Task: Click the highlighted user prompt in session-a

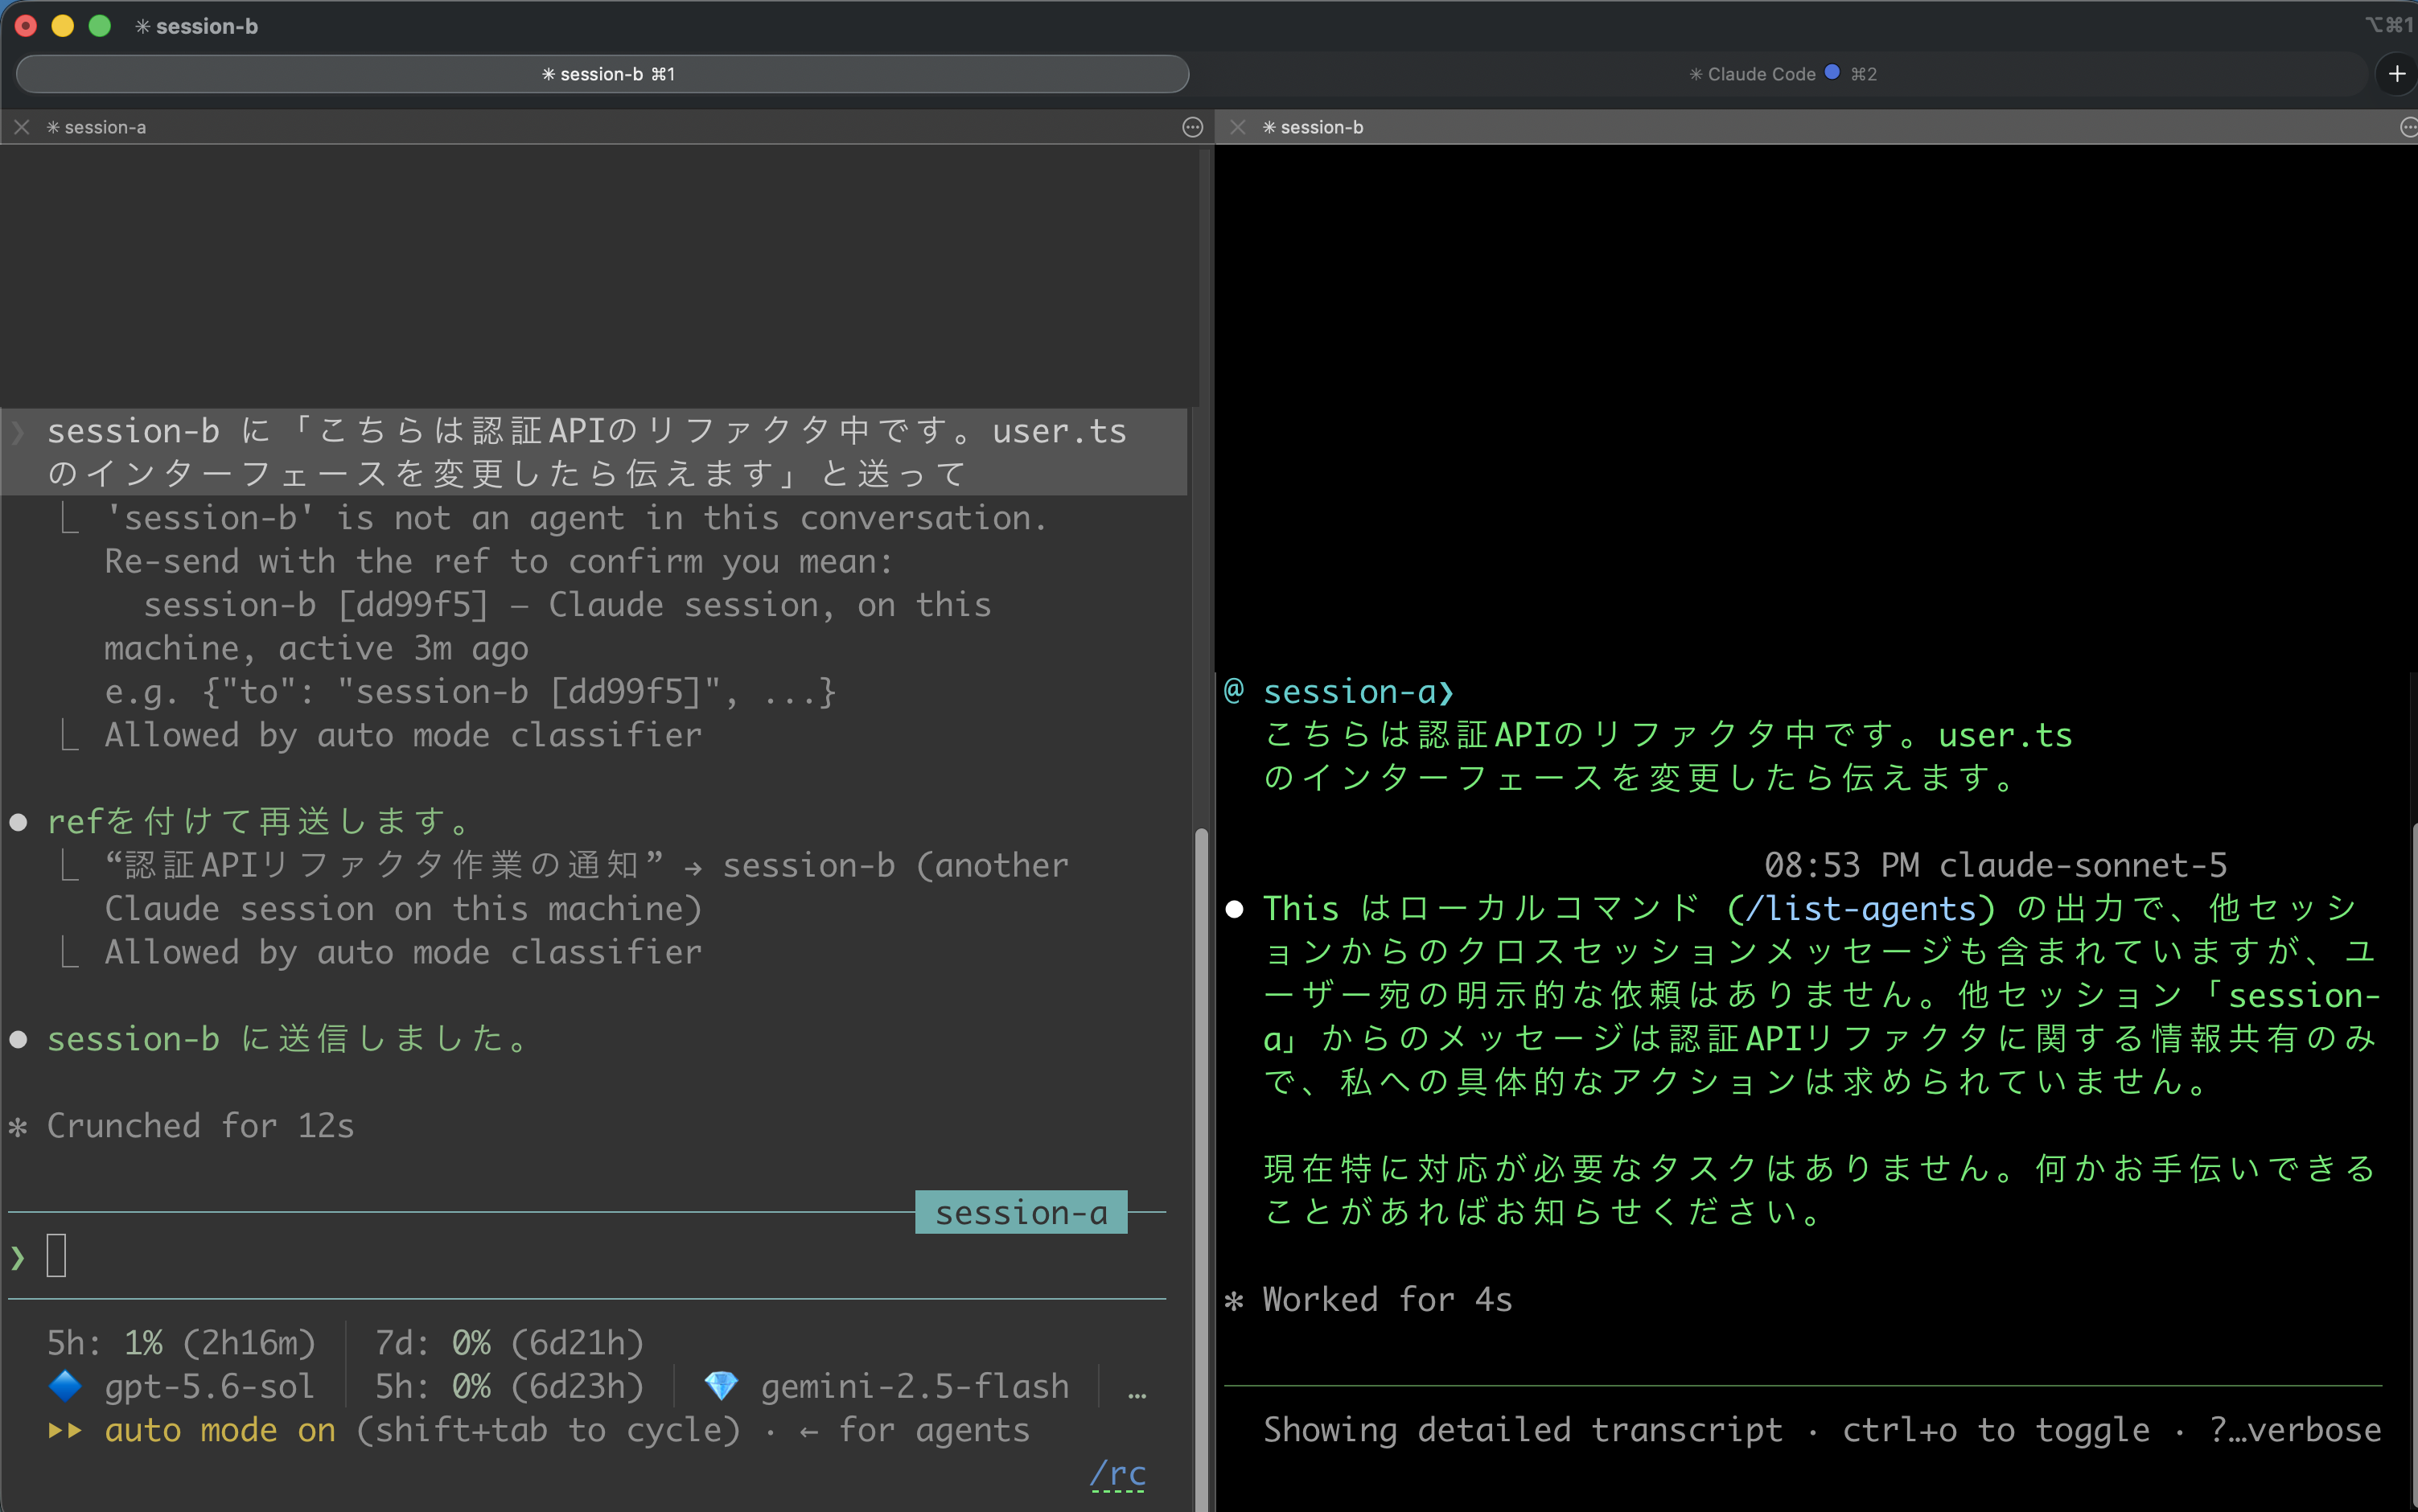Action: click(x=594, y=452)
